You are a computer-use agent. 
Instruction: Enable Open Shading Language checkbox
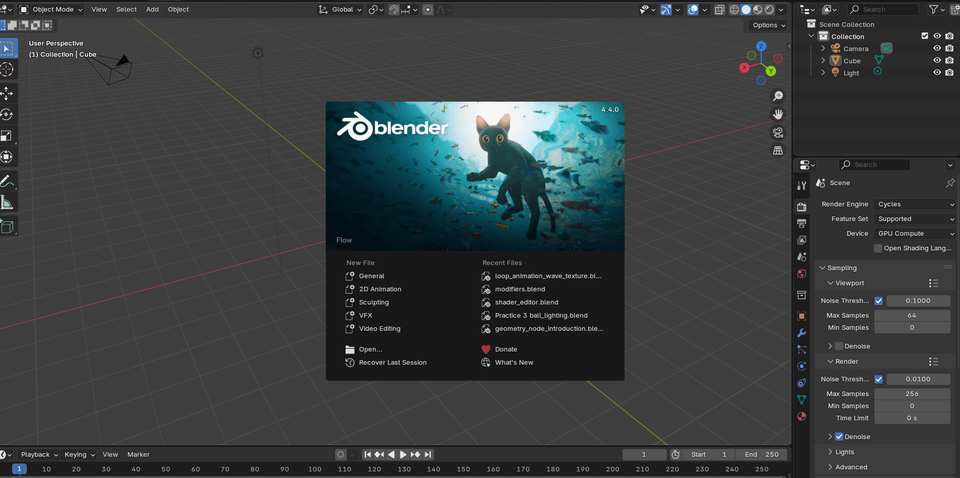point(878,248)
